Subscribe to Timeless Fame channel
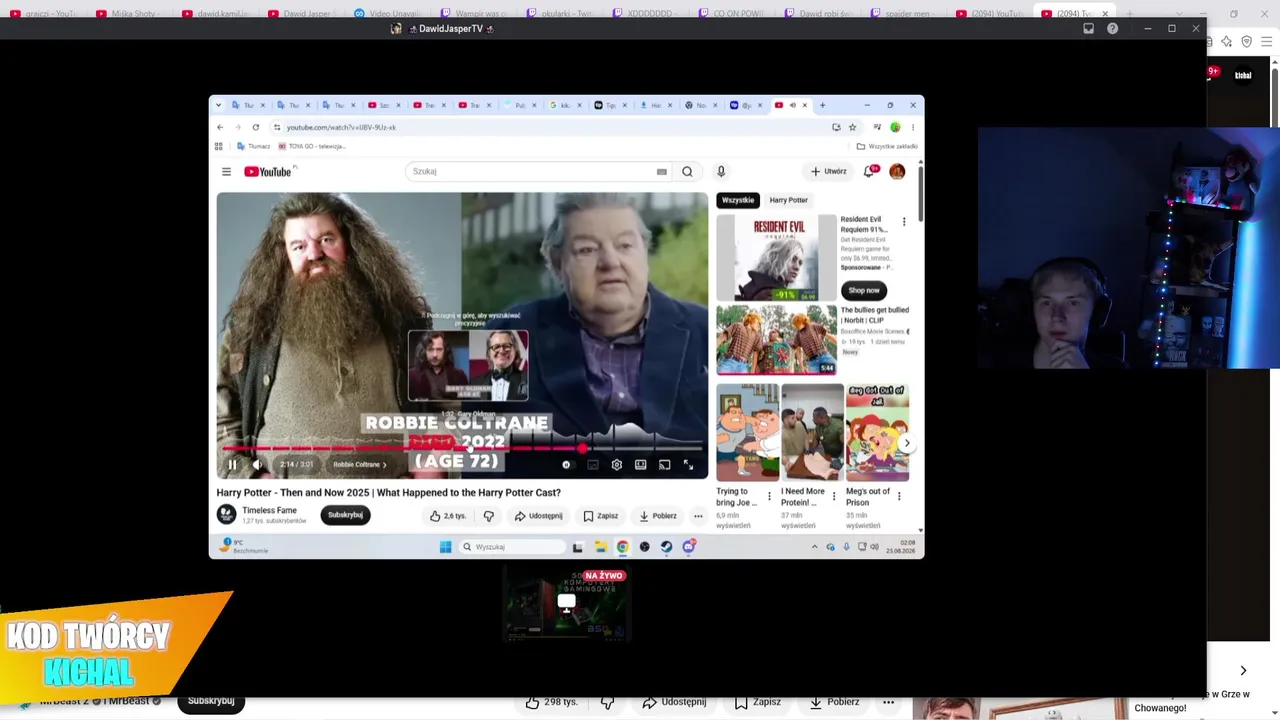The height and width of the screenshot is (720, 1280). point(345,515)
